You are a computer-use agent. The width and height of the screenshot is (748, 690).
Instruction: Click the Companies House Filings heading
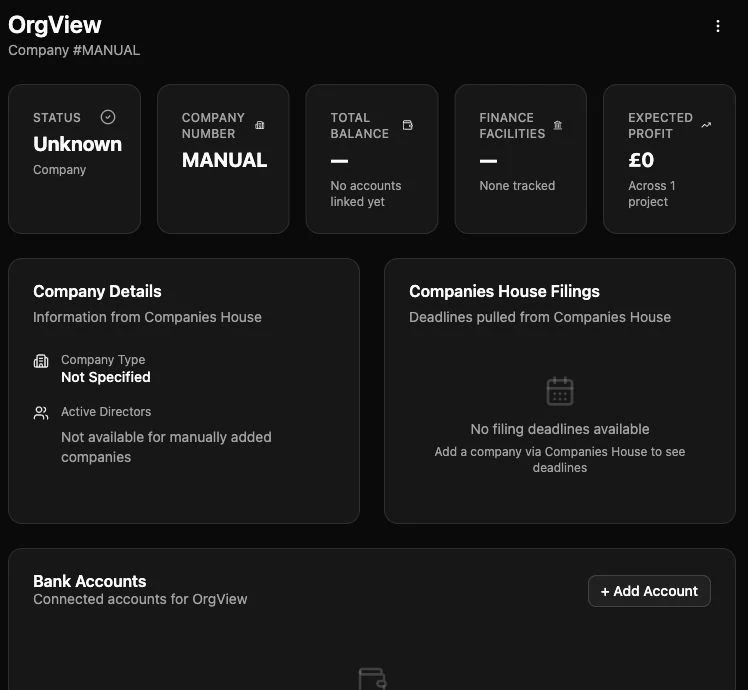coord(504,291)
